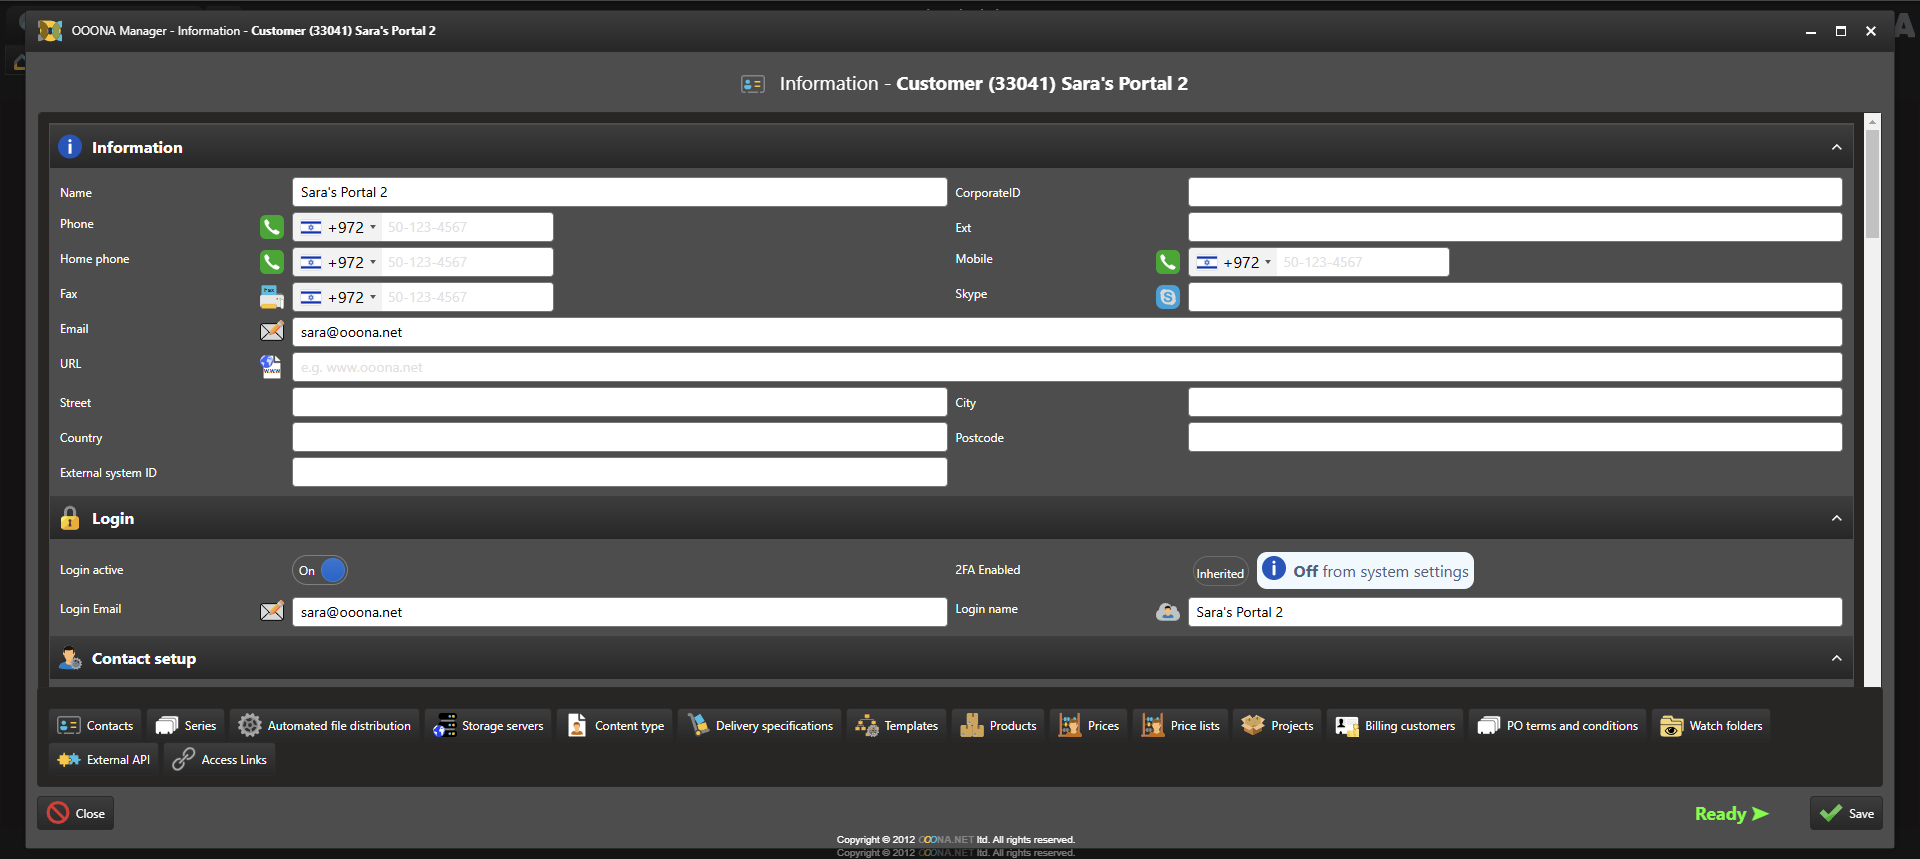Click the green phone icon beside Phone
The image size is (1920, 859).
[x=271, y=227]
